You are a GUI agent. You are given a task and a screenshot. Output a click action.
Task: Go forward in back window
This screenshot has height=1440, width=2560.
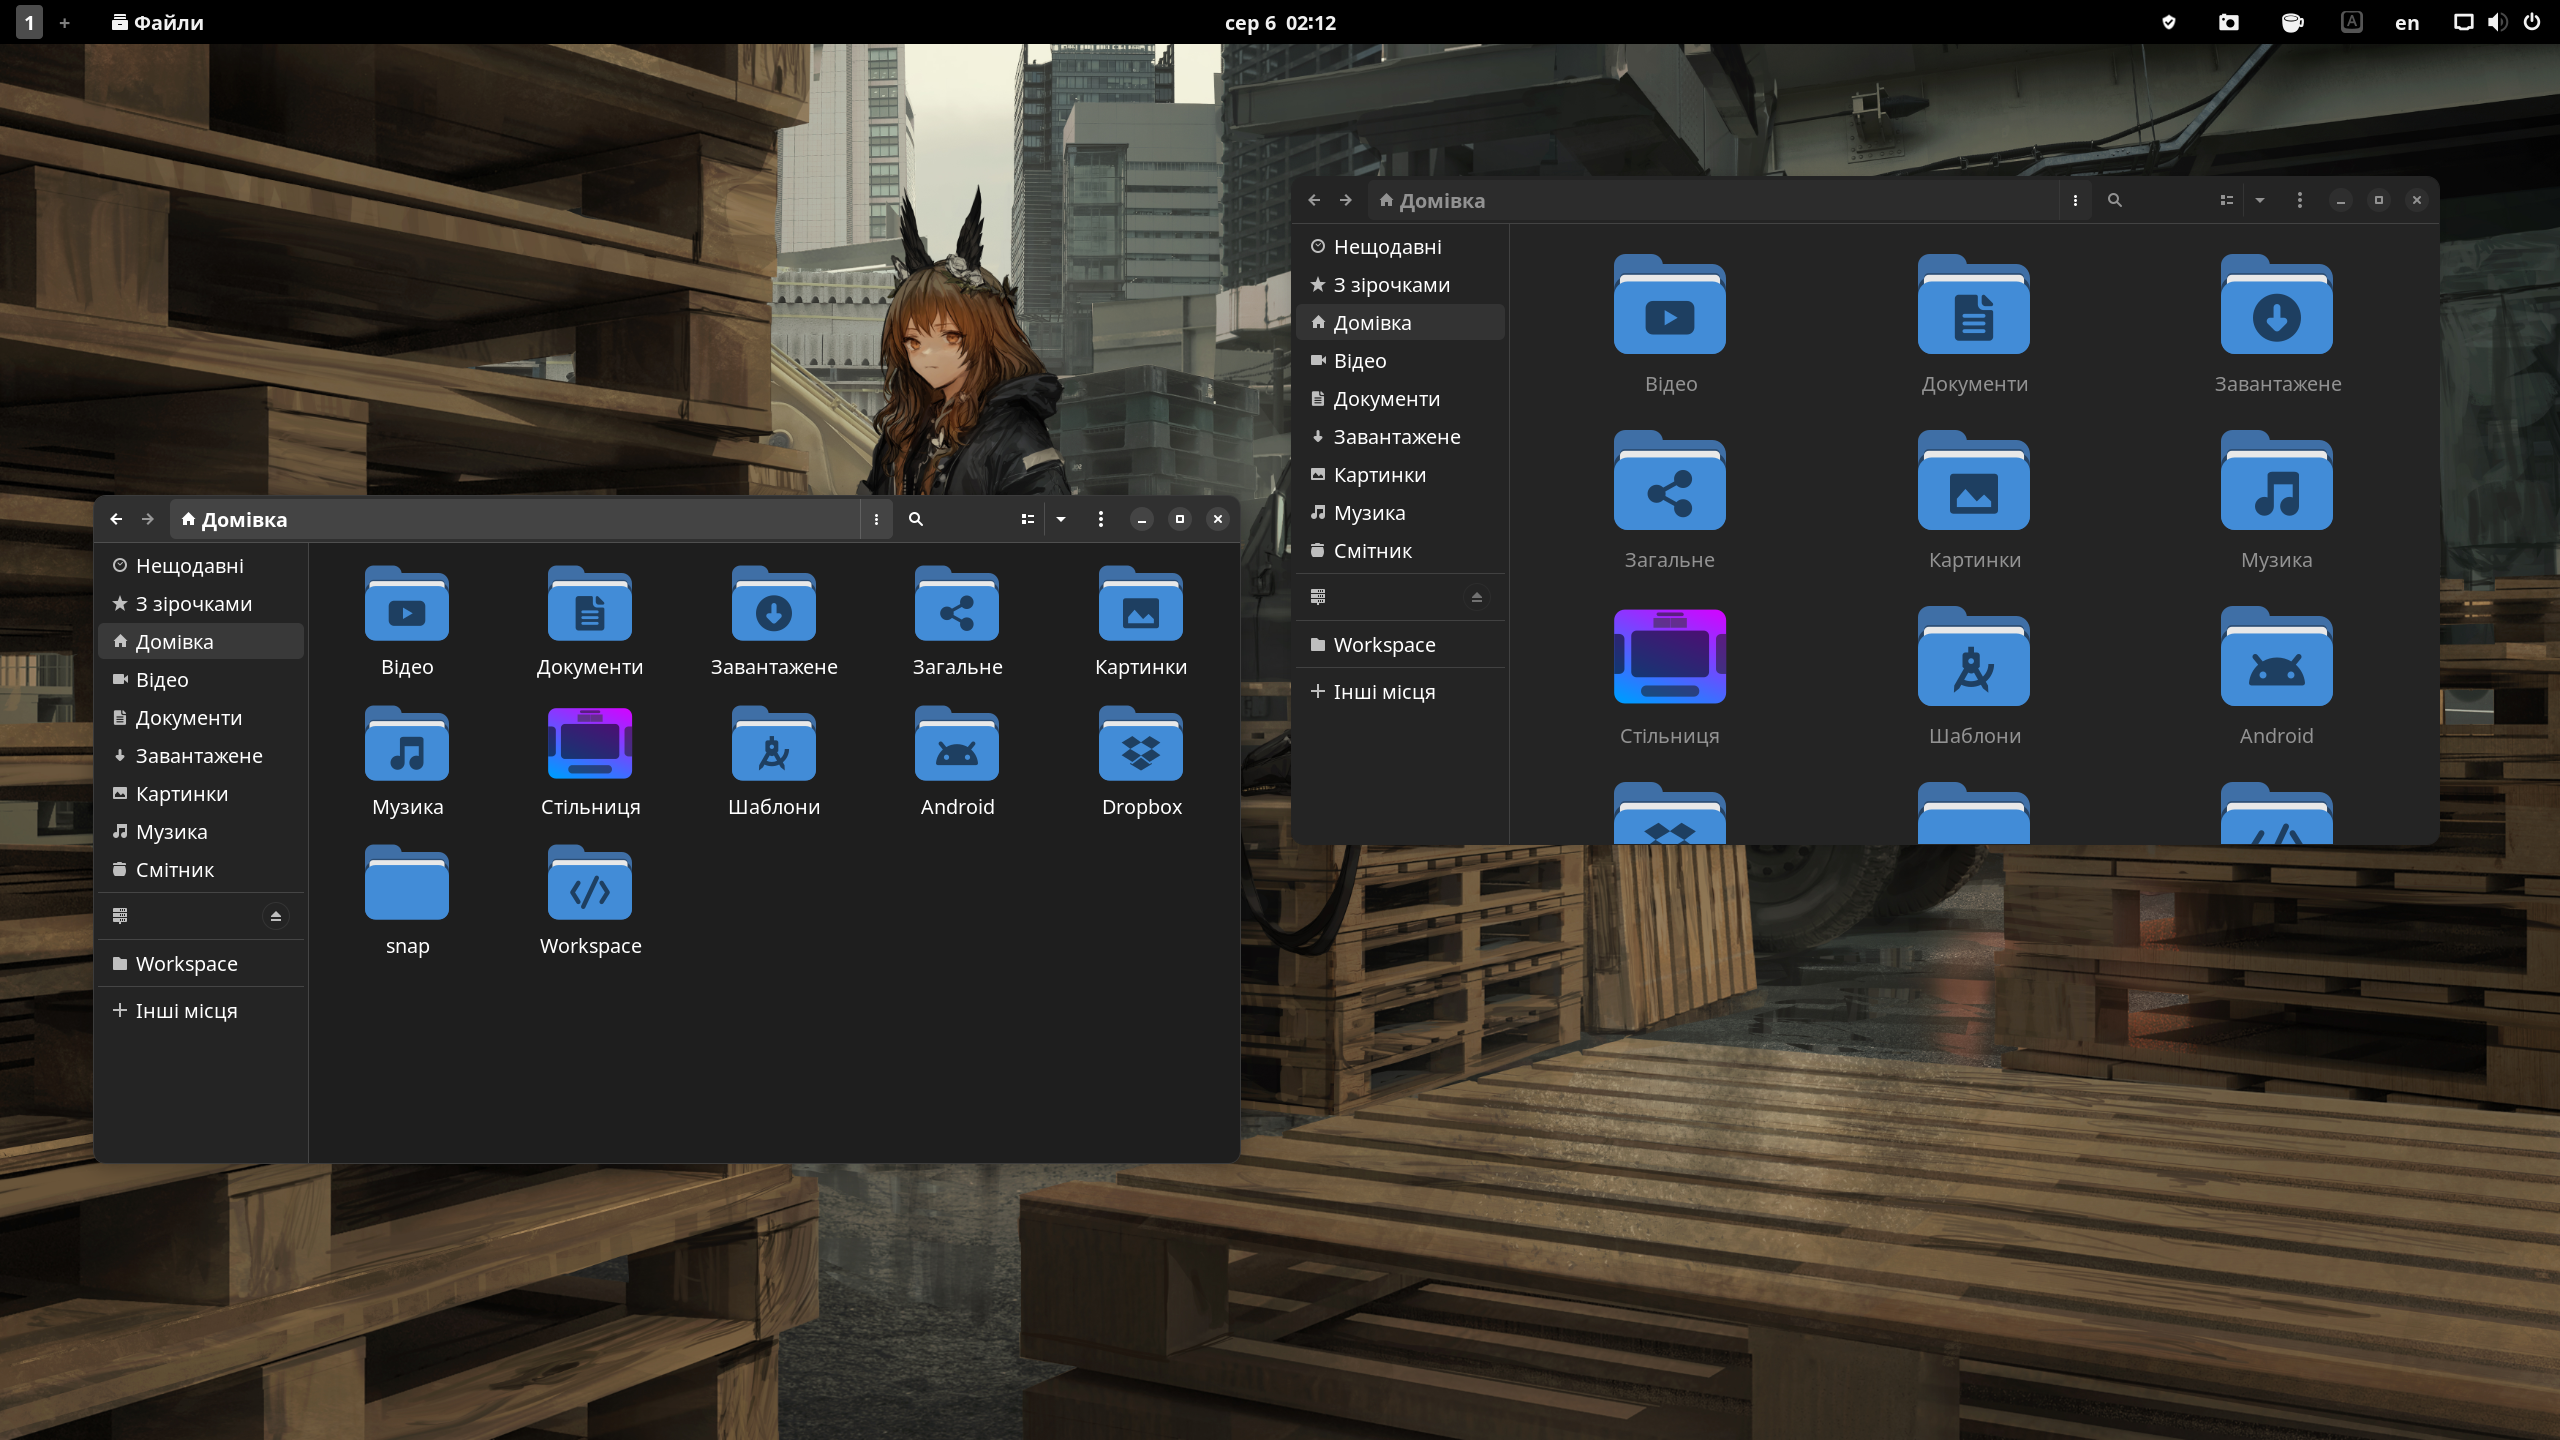coord(1346,200)
